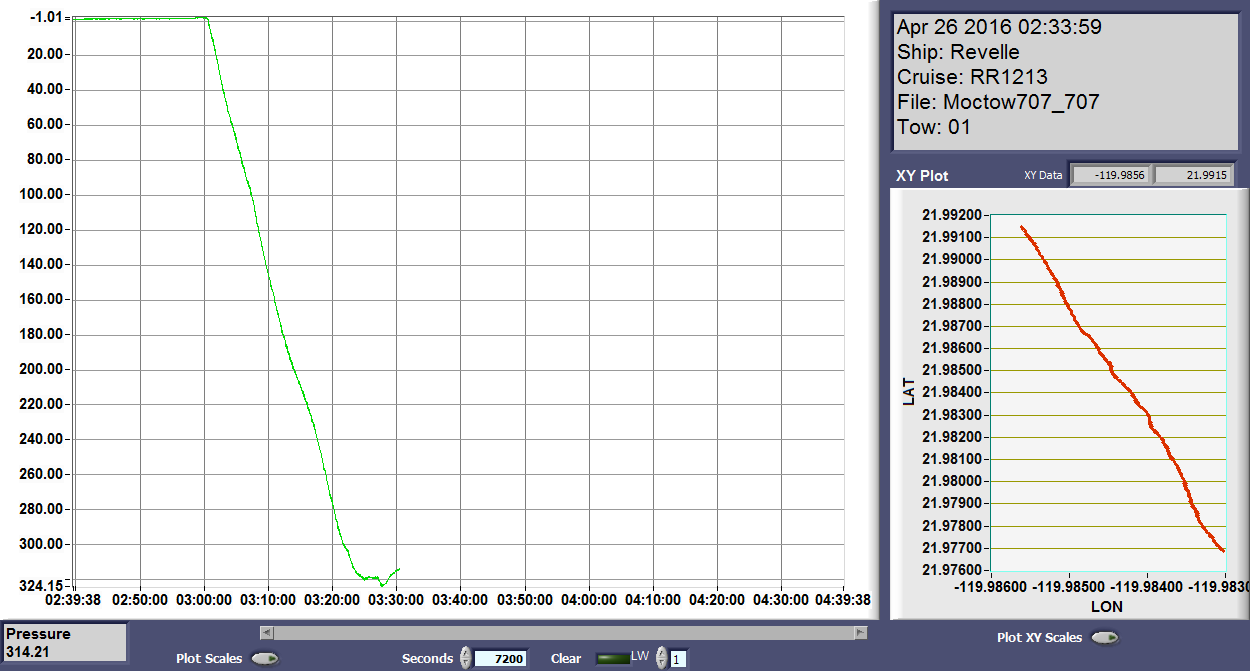
Task: Click the 'XY Plot' label
Action: [x=922, y=175]
